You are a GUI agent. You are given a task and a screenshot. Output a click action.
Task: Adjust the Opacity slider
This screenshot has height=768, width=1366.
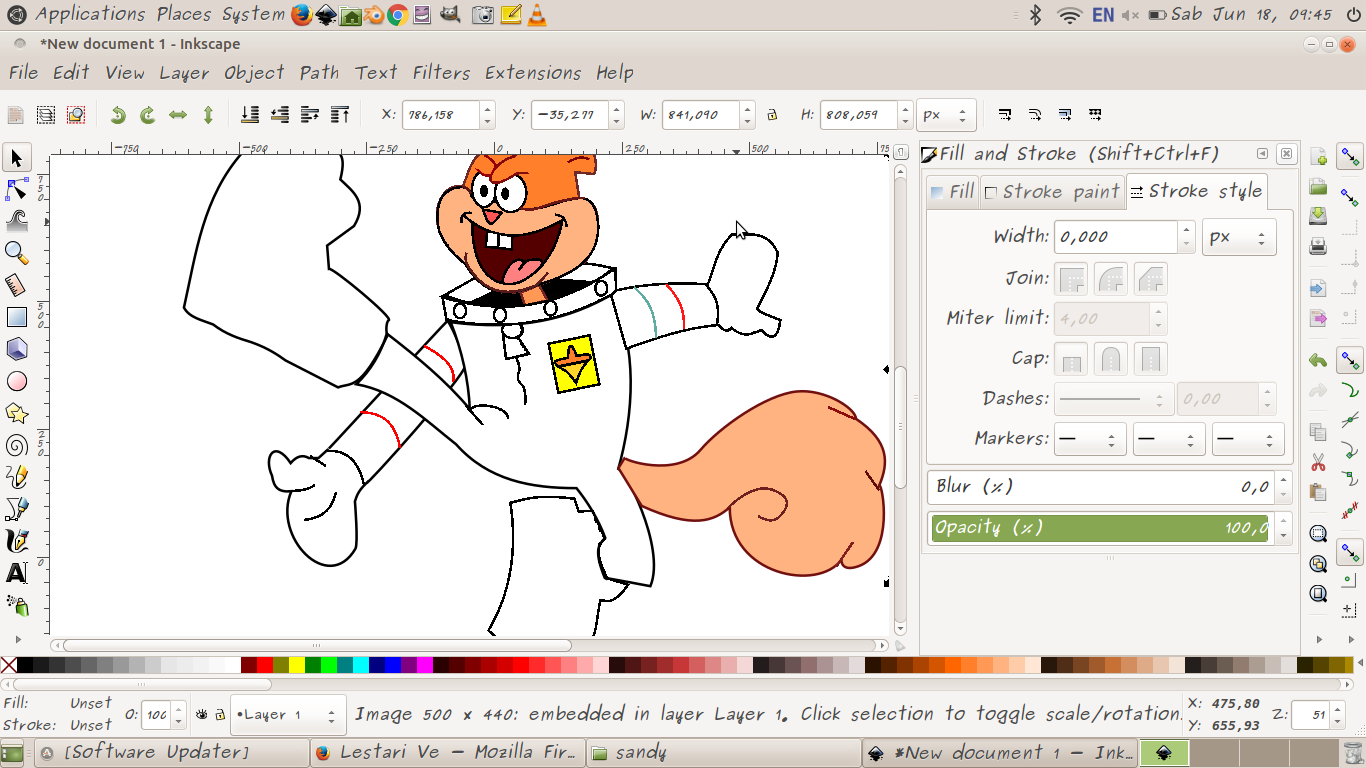tap(1100, 528)
